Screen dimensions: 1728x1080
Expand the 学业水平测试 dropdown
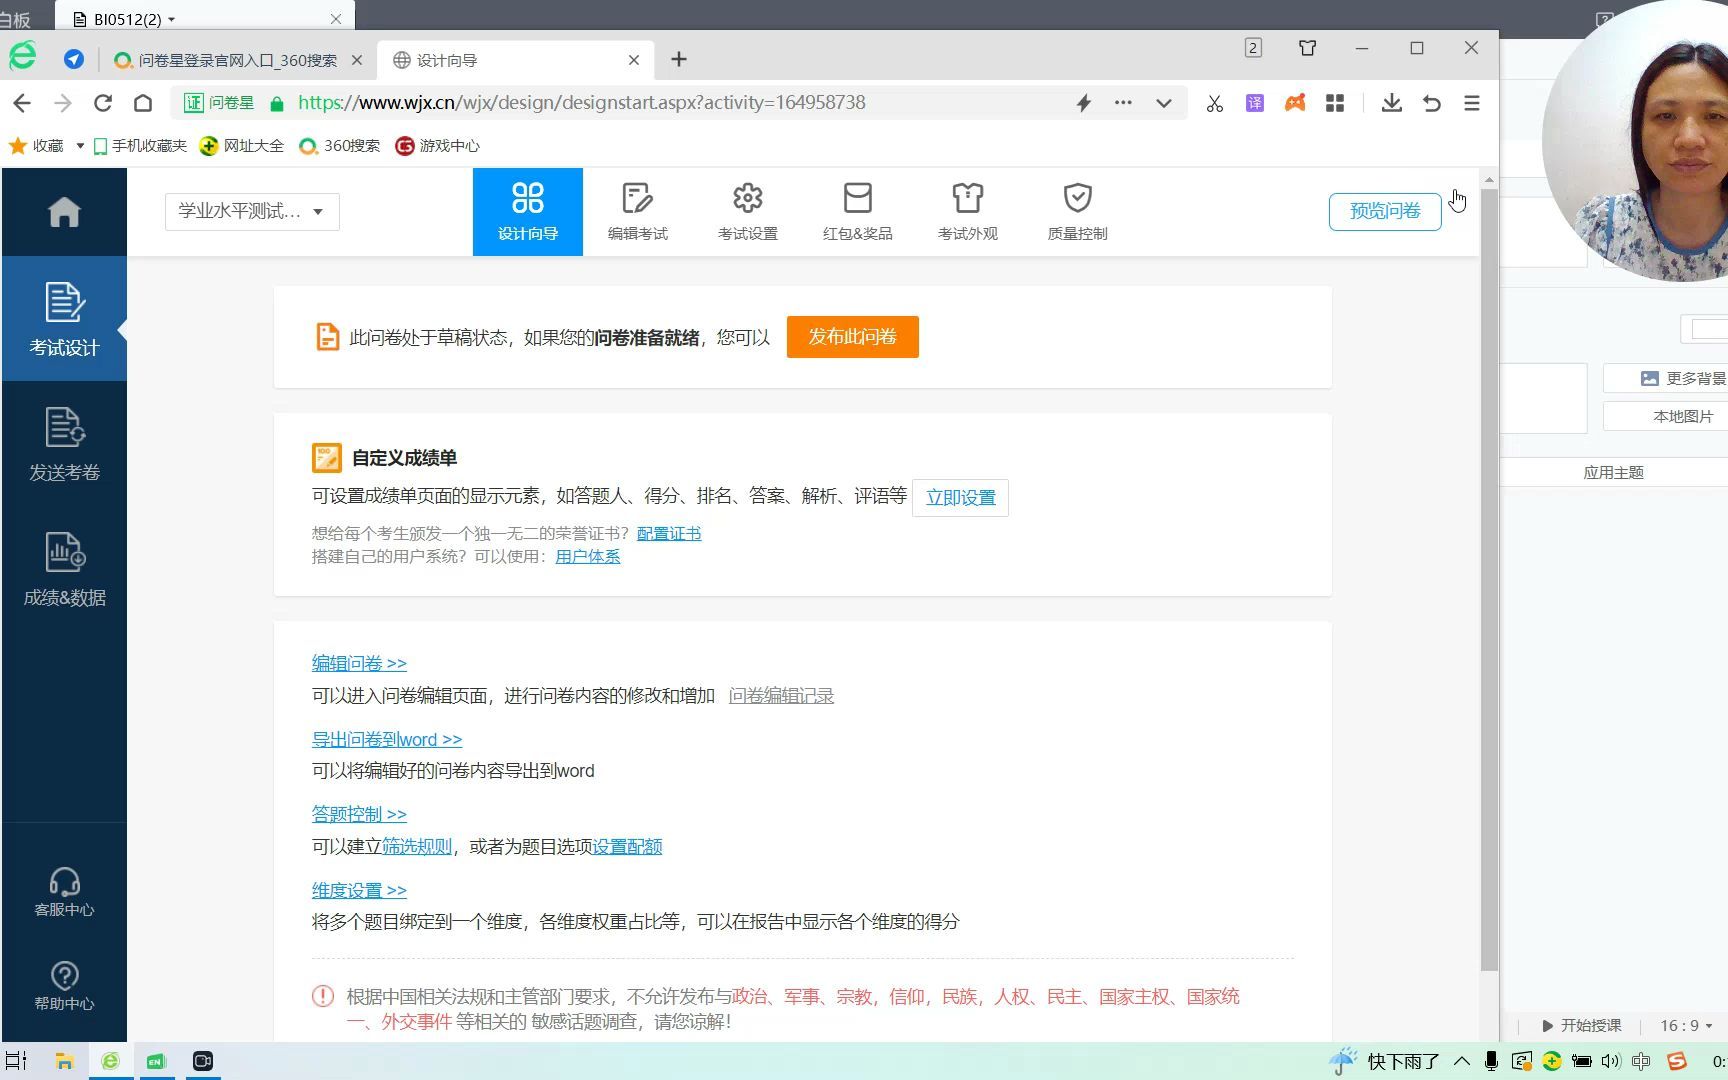click(x=252, y=211)
